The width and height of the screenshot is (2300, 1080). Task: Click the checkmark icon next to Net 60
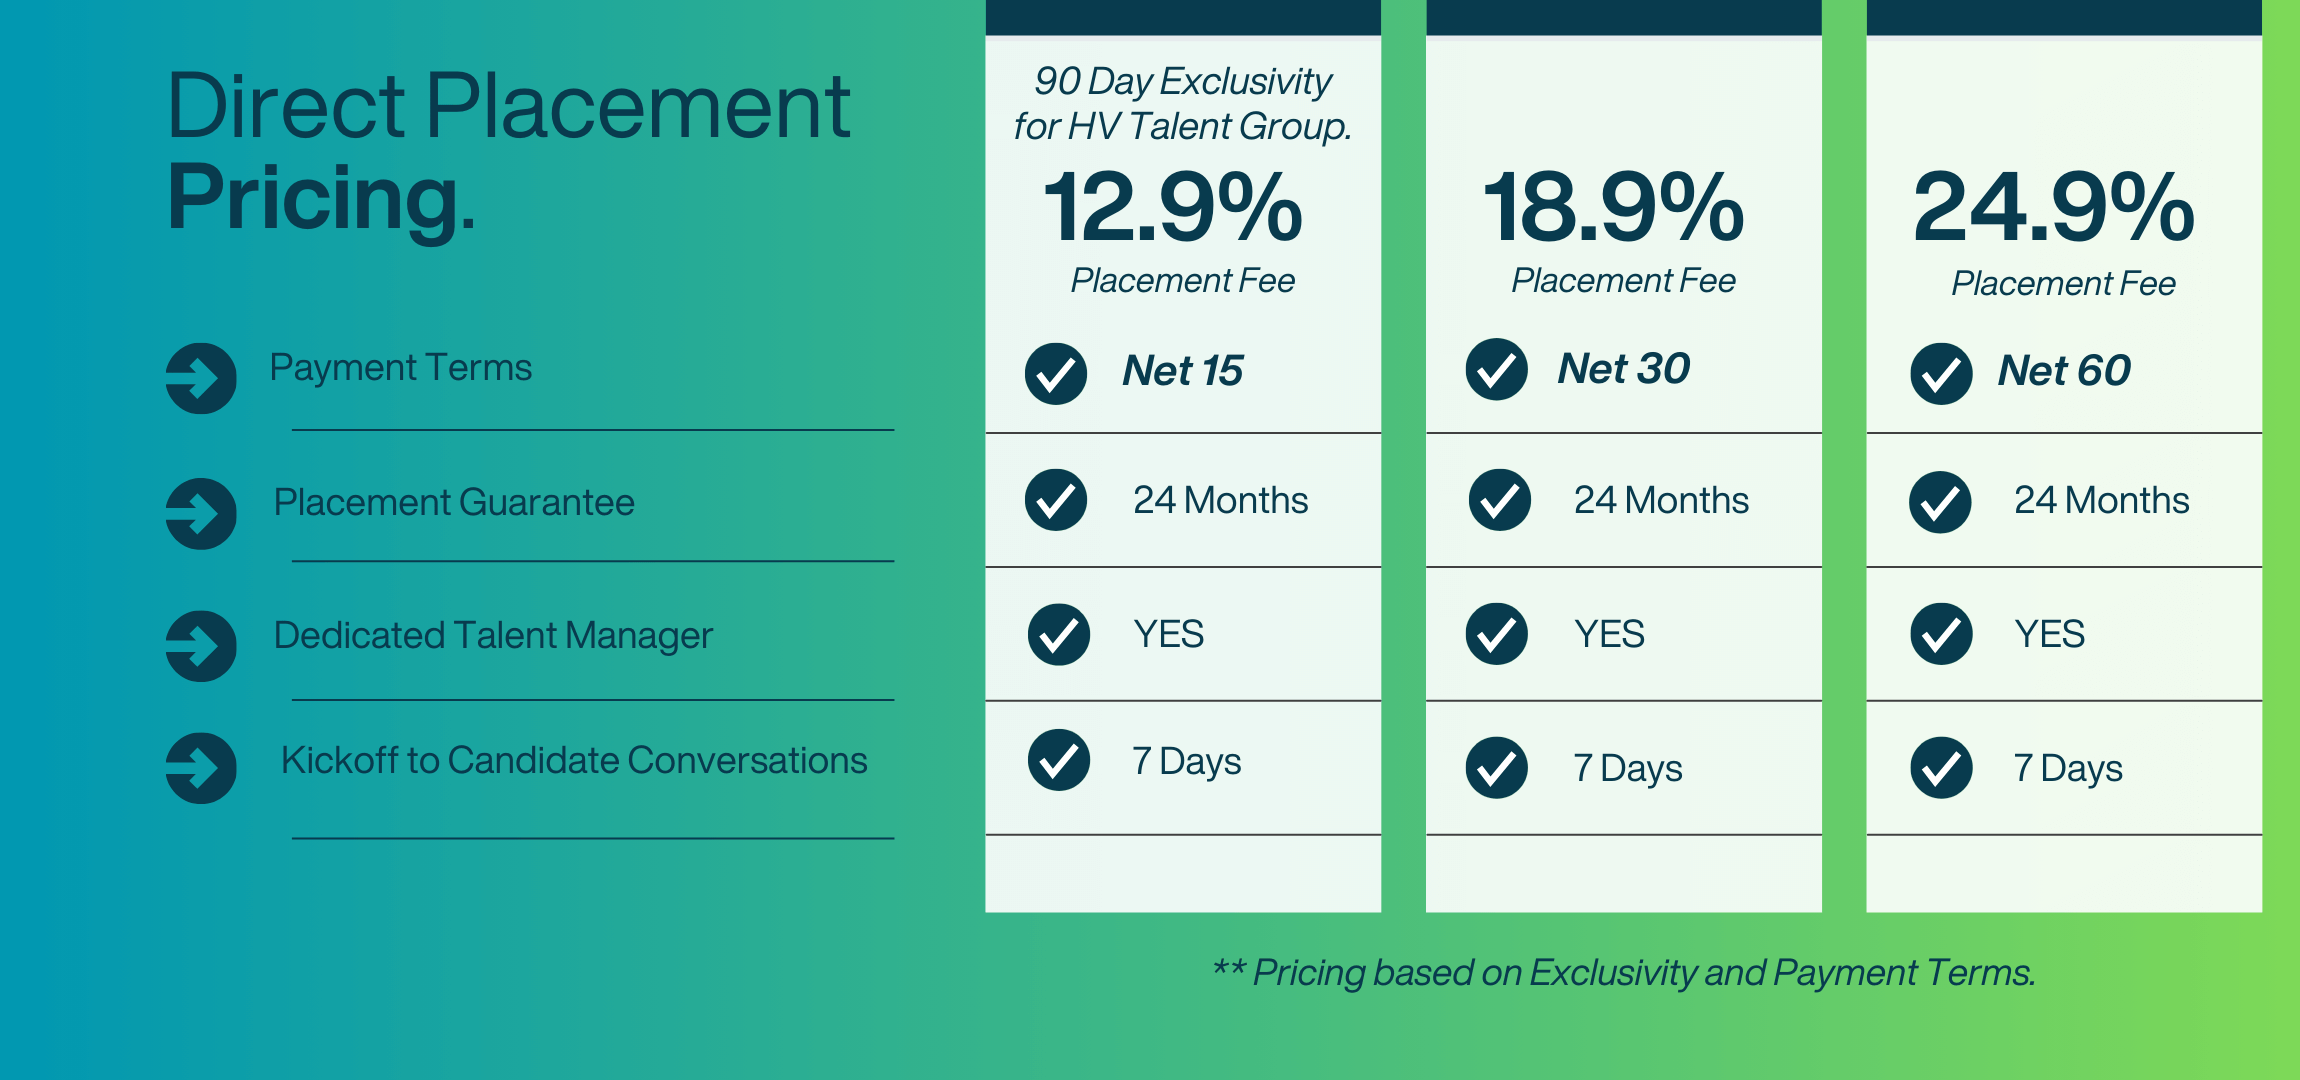tap(1941, 374)
